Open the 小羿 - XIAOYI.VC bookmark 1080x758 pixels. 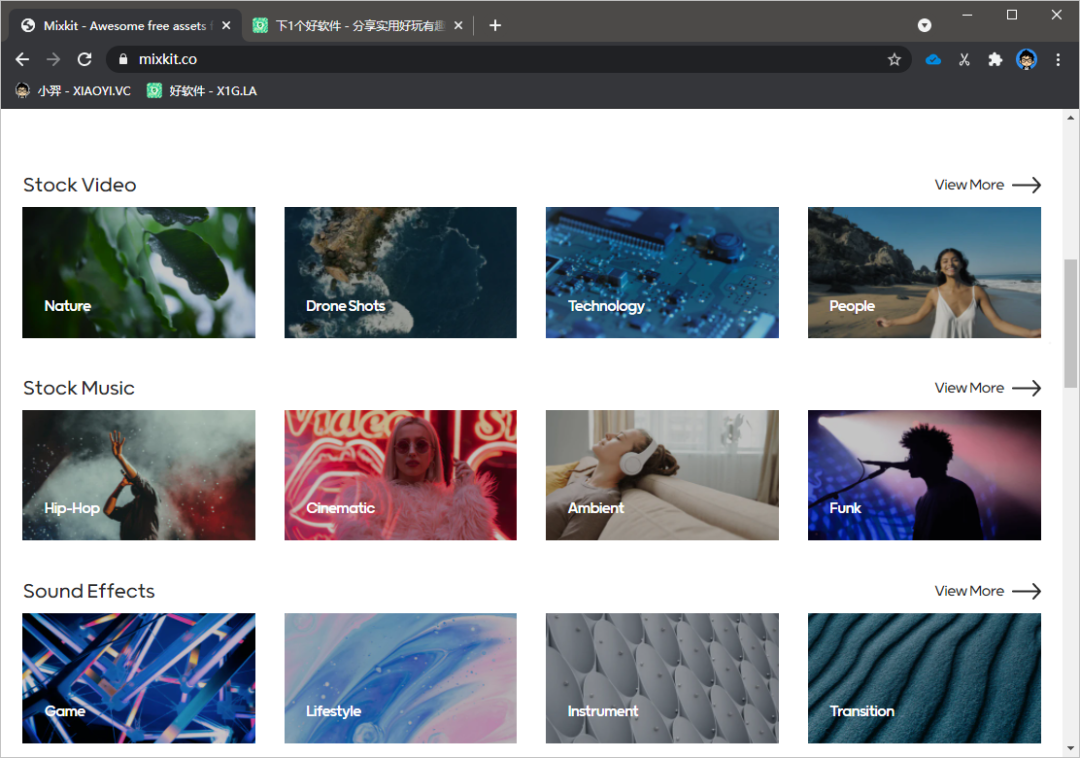[x=73, y=91]
